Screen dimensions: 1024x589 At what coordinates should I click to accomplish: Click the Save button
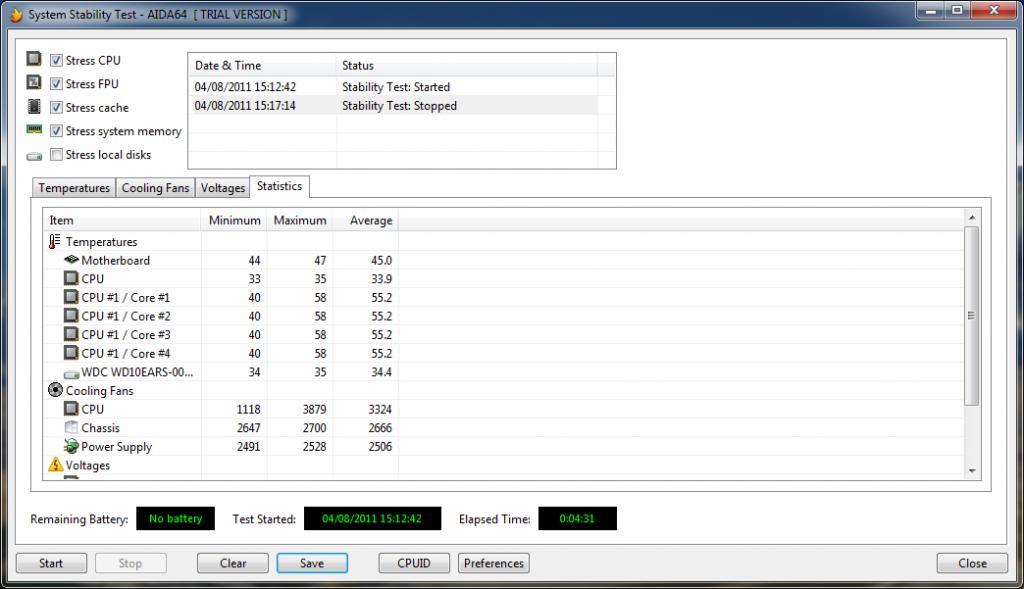[312, 563]
